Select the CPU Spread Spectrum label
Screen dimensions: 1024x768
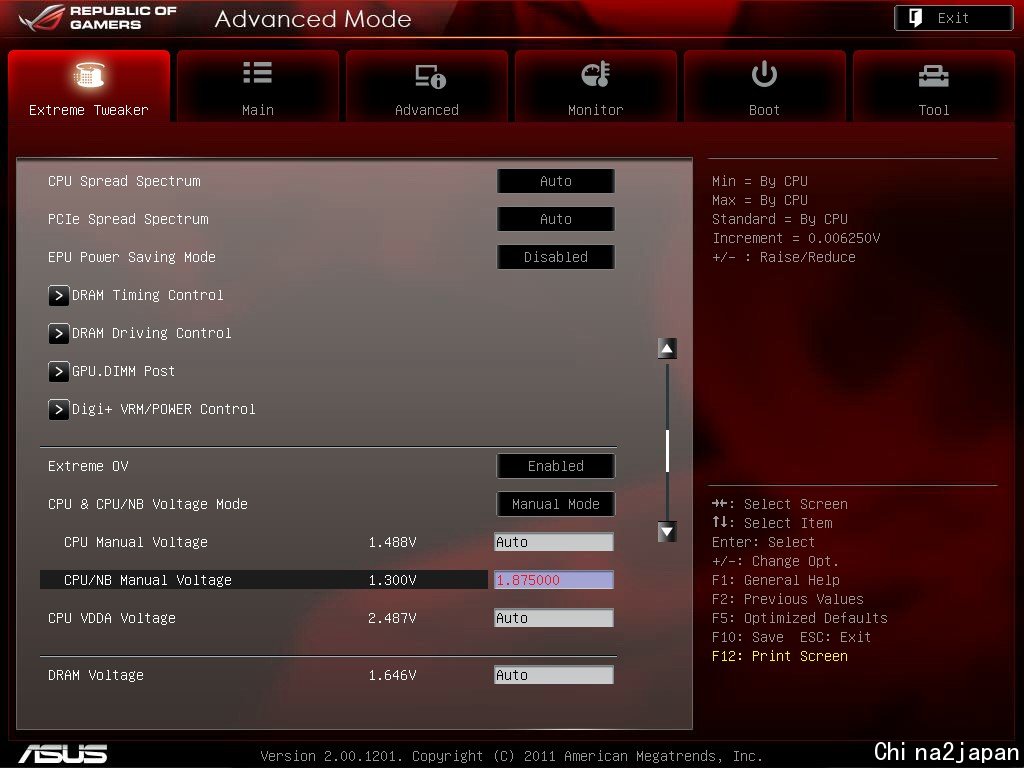pos(124,181)
